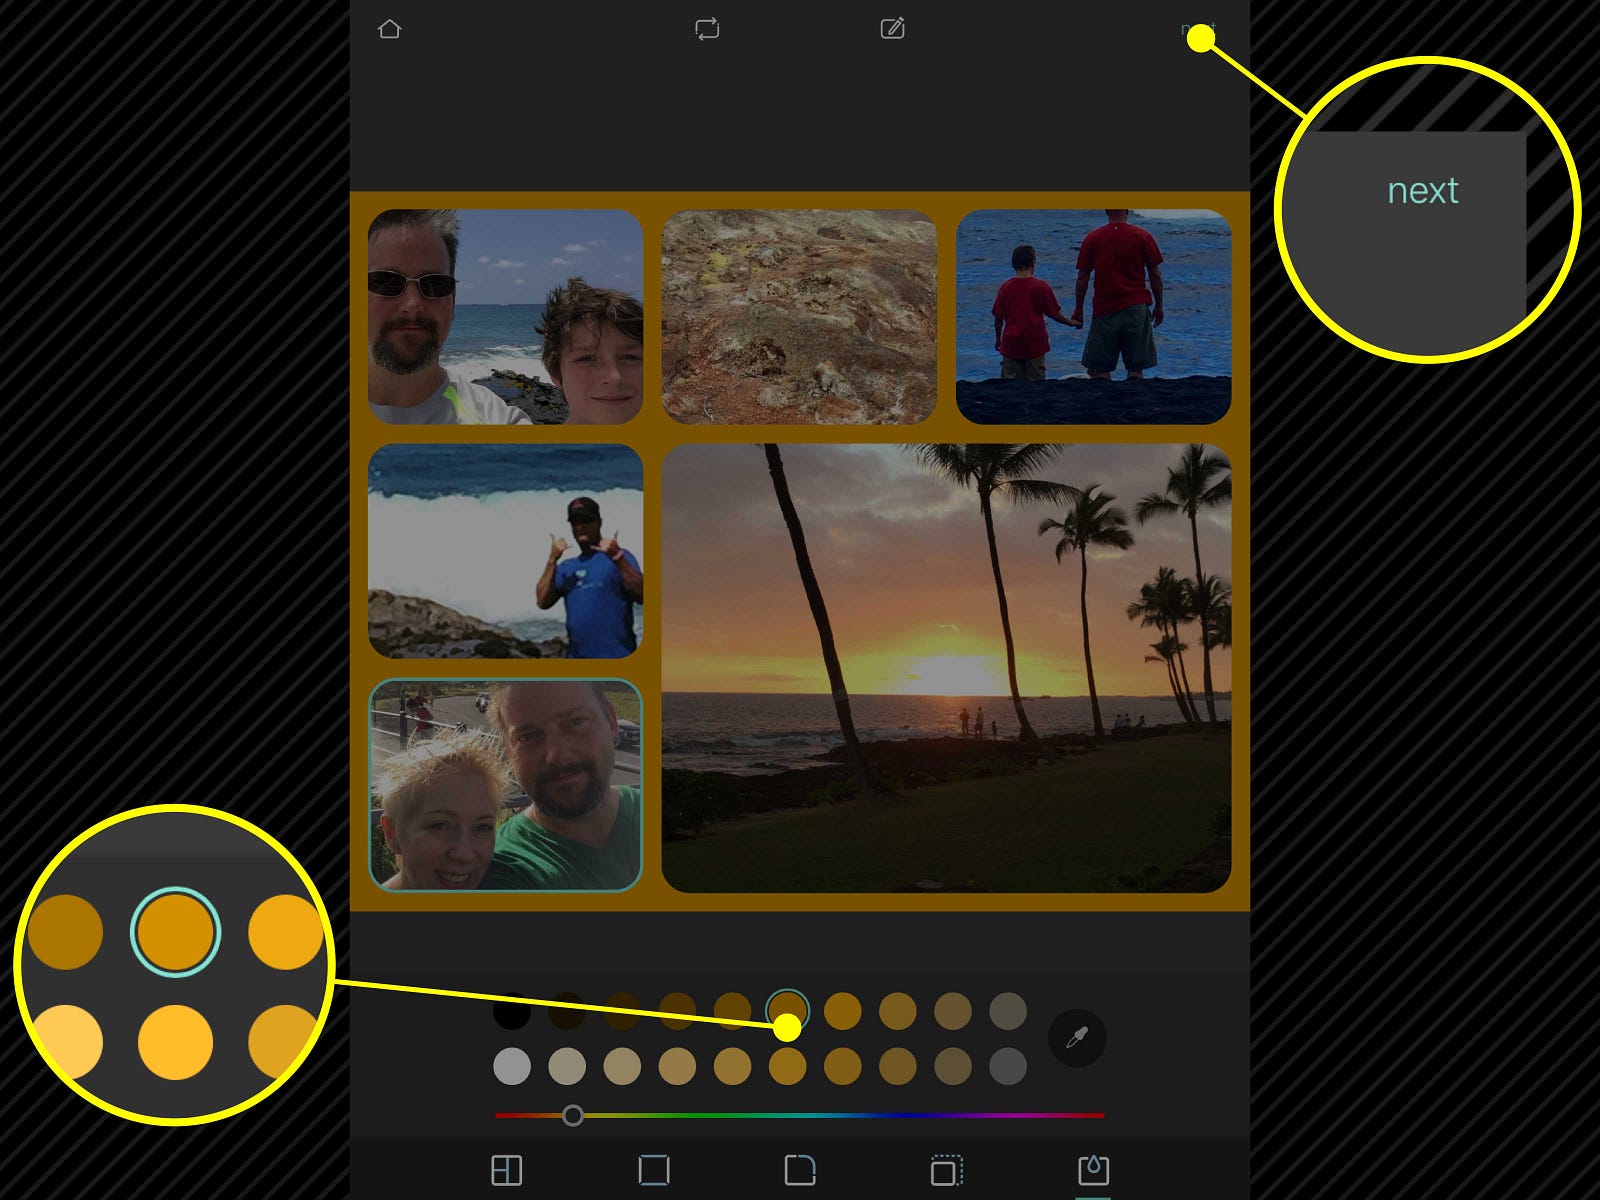
Task: Click the shuffle layout arrows icon
Action: click(x=707, y=29)
